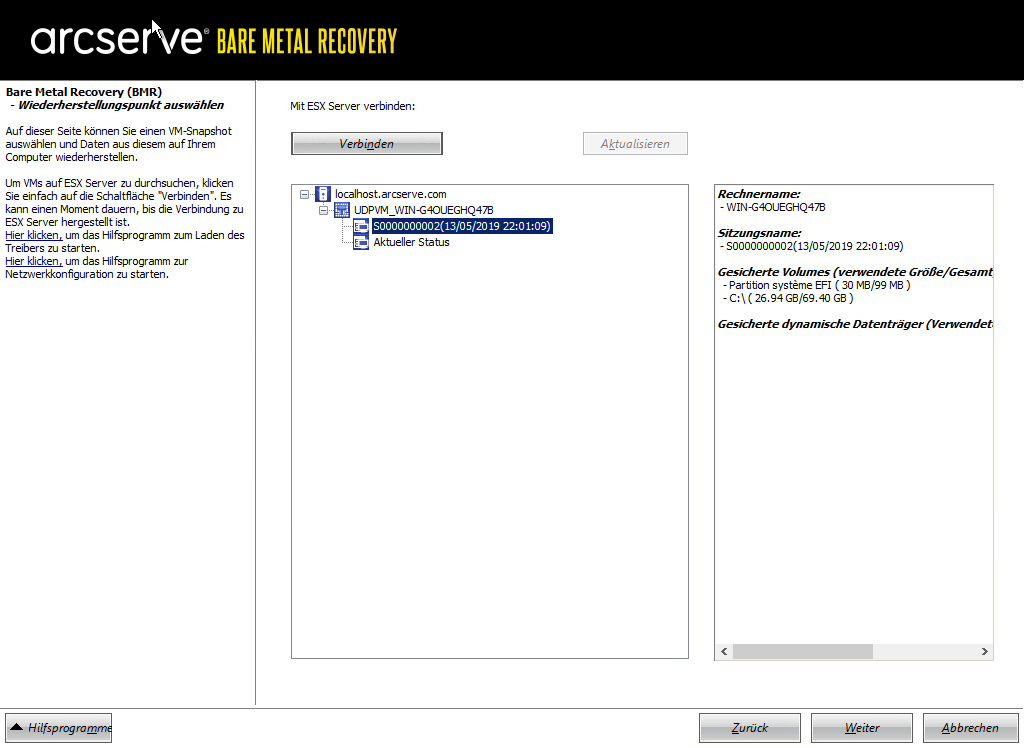Click the Sitzungsname heading
This screenshot has width=1024, height=748.
click(759, 233)
